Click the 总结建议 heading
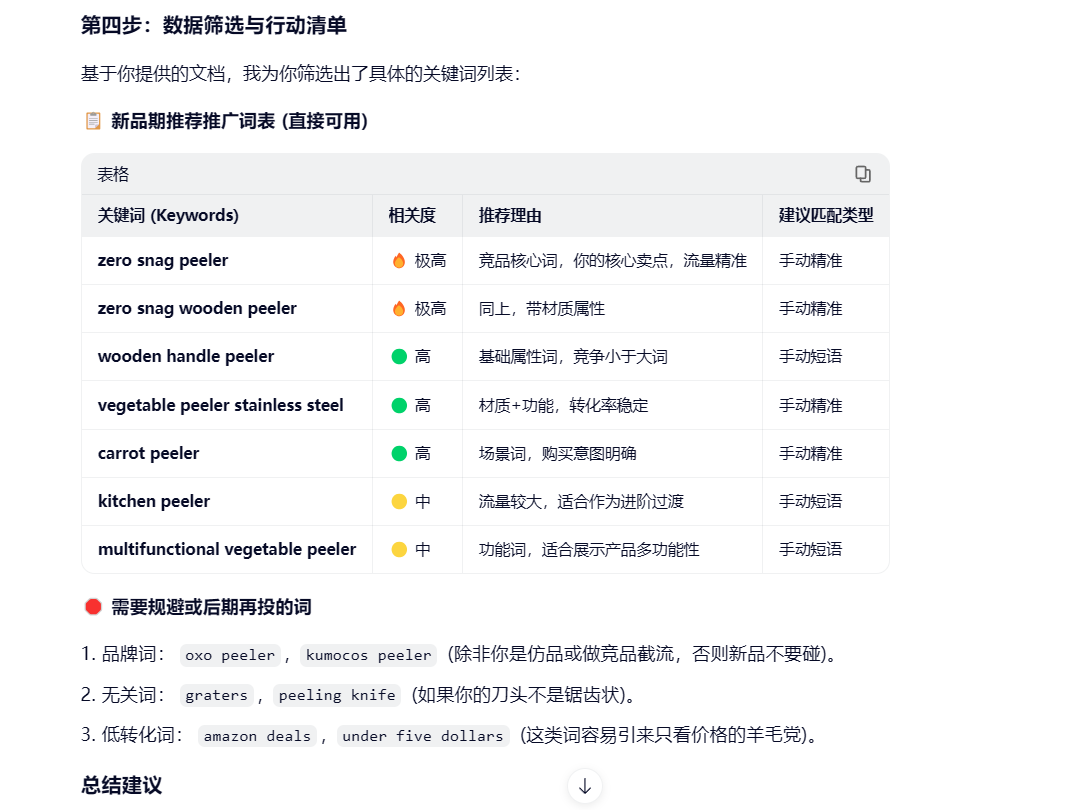Screen dimensions: 1071x810 click(121, 785)
